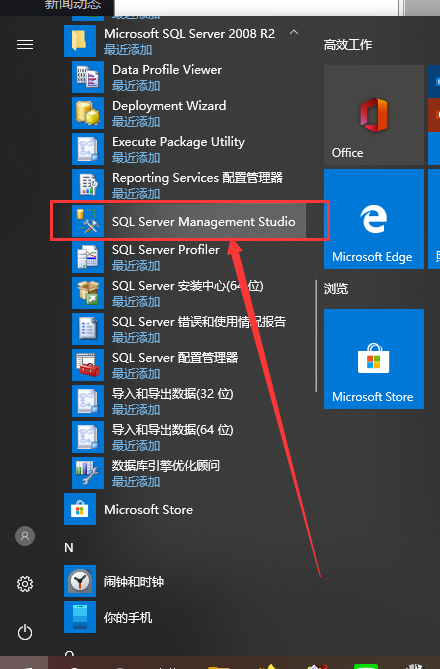Click the 新闻动态 tab at top
Image resolution: width=440 pixels, height=669 pixels.
pos(73,5)
